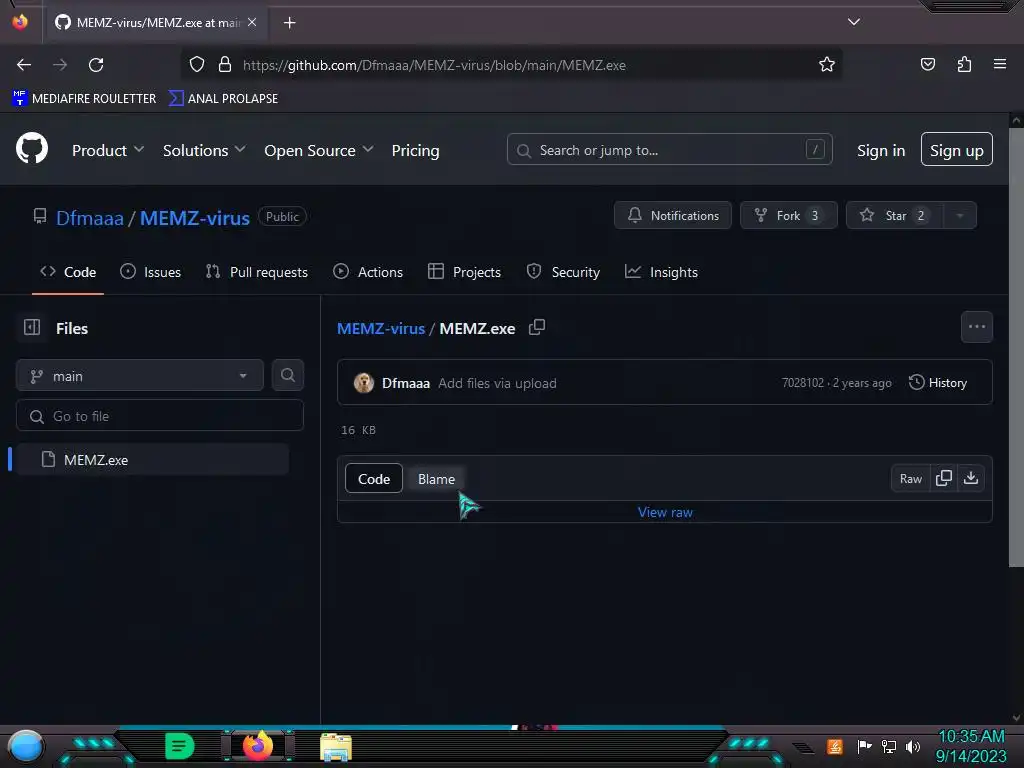Viewport: 1024px width, 768px height.
Task: Open the browser Extensions puzzle icon
Action: [x=964, y=64]
